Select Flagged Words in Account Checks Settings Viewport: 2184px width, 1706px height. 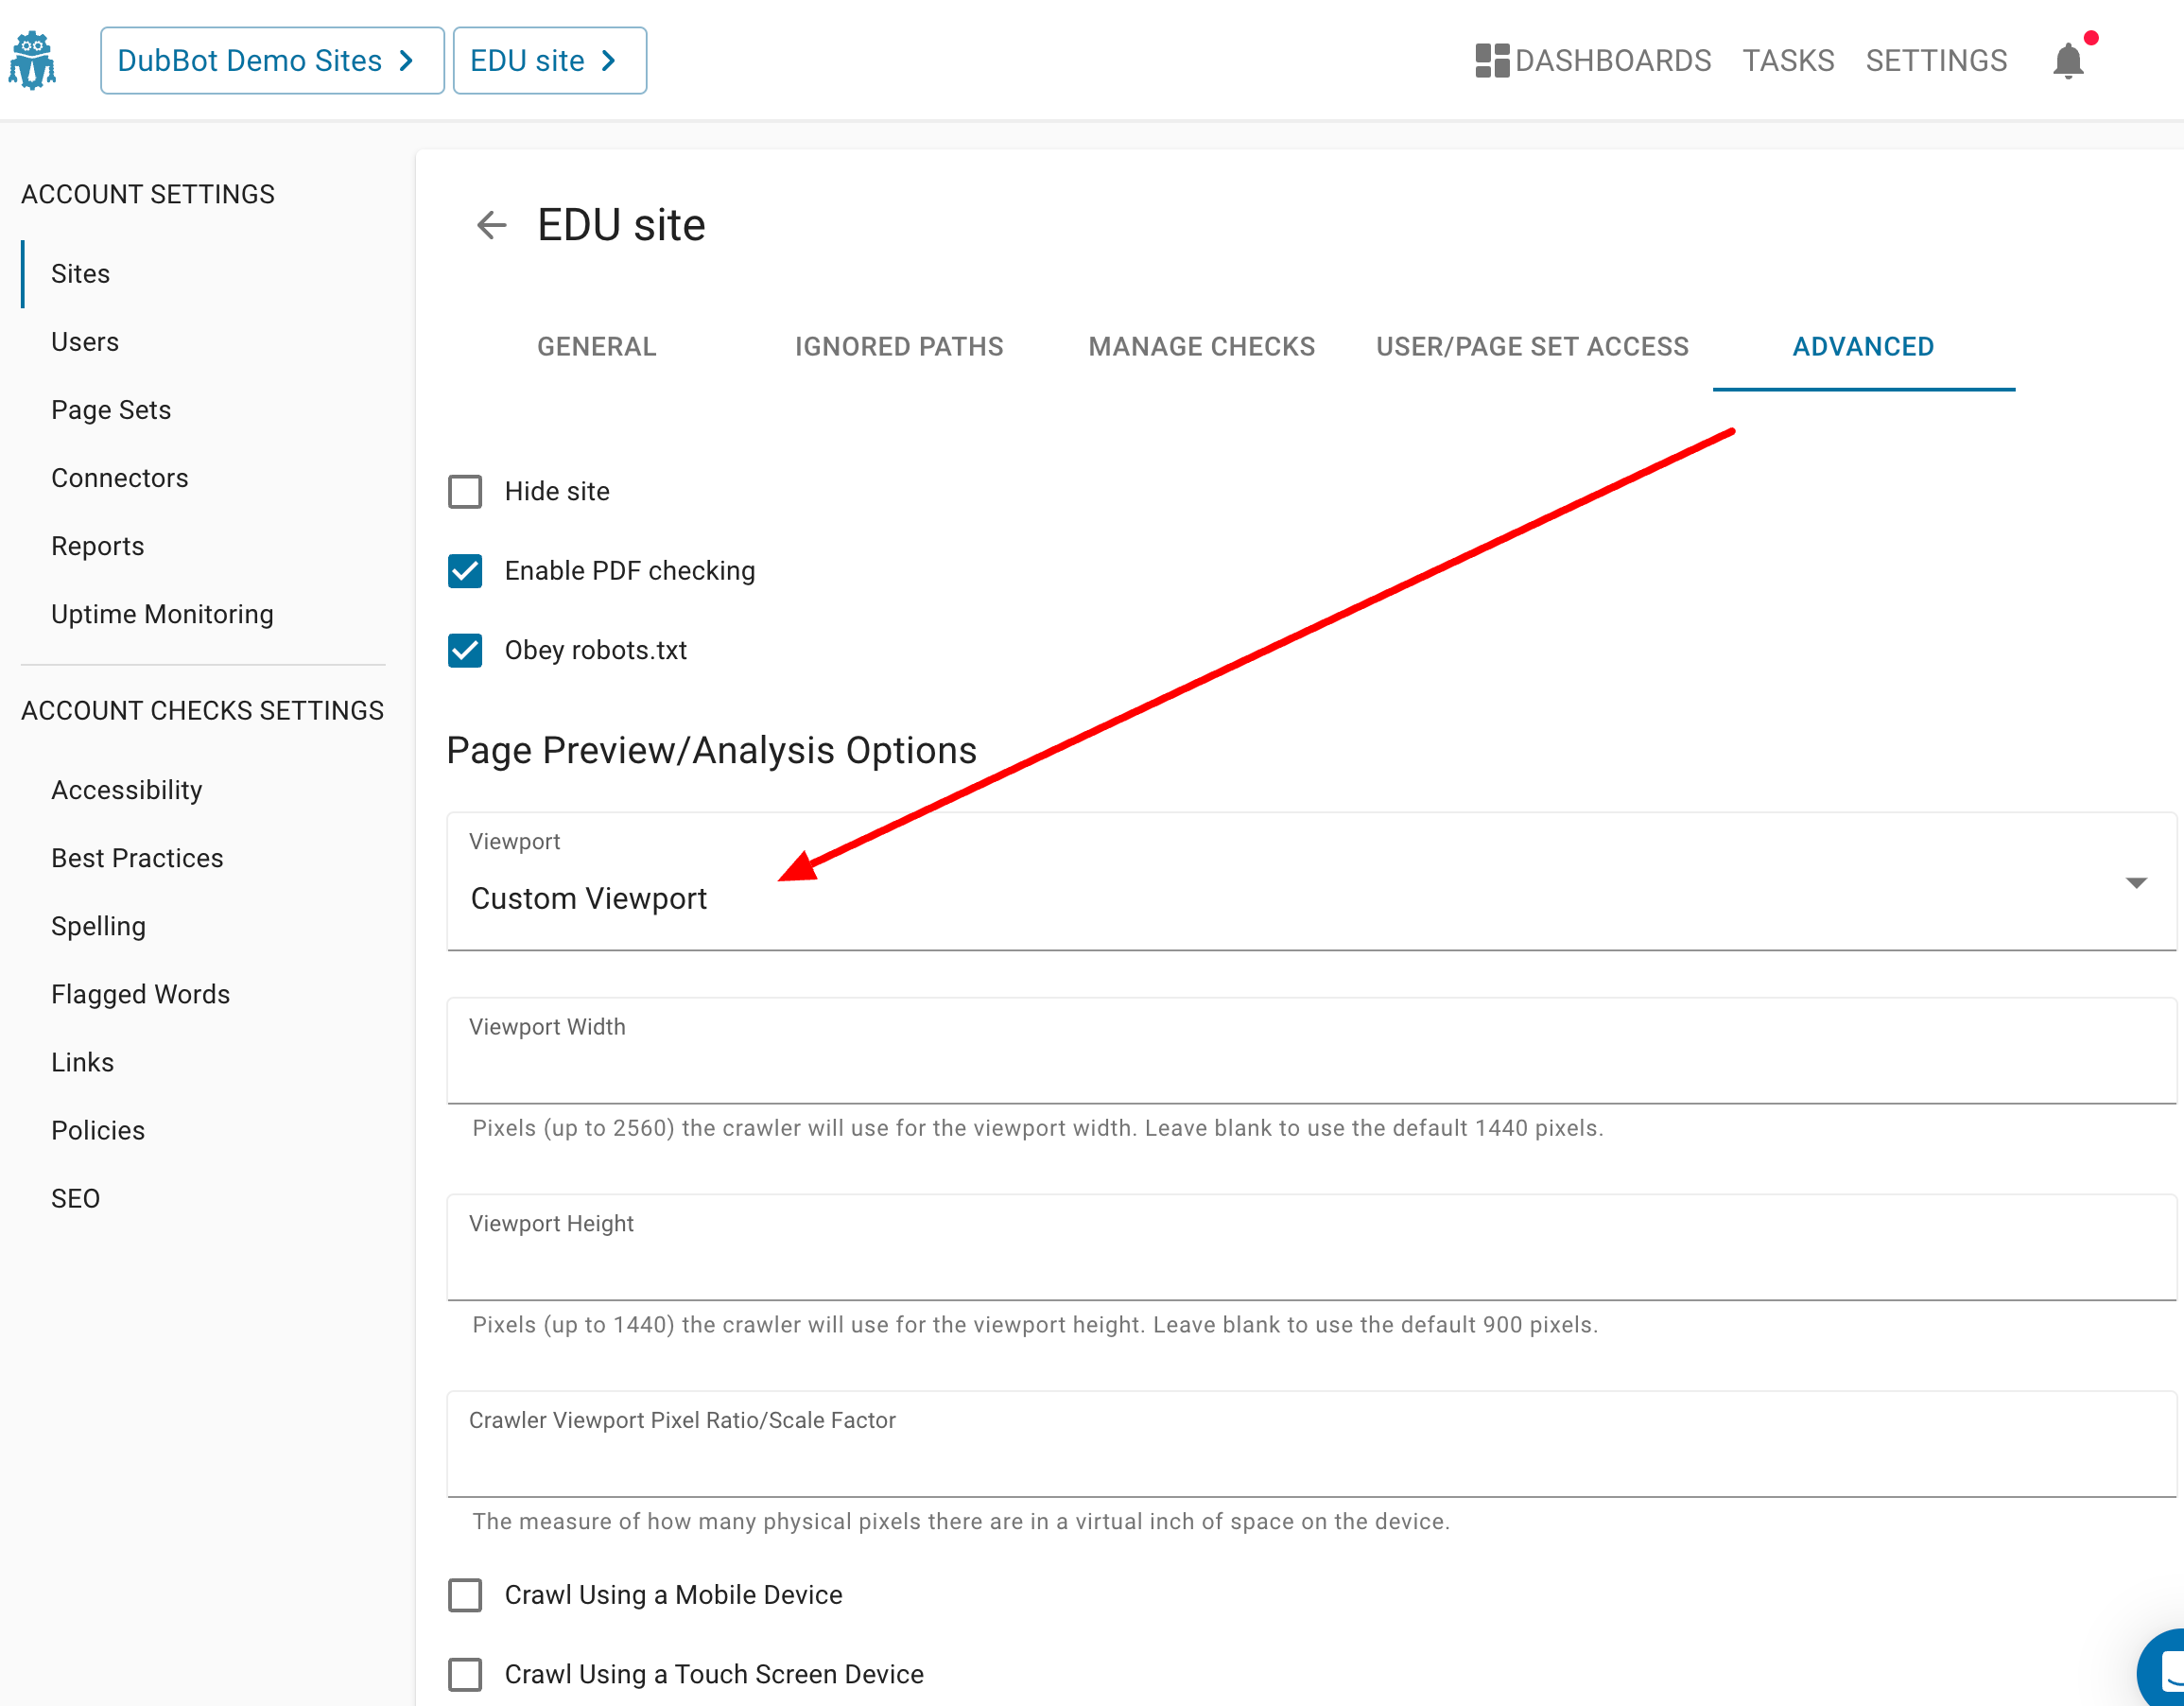pyautogui.click(x=140, y=993)
